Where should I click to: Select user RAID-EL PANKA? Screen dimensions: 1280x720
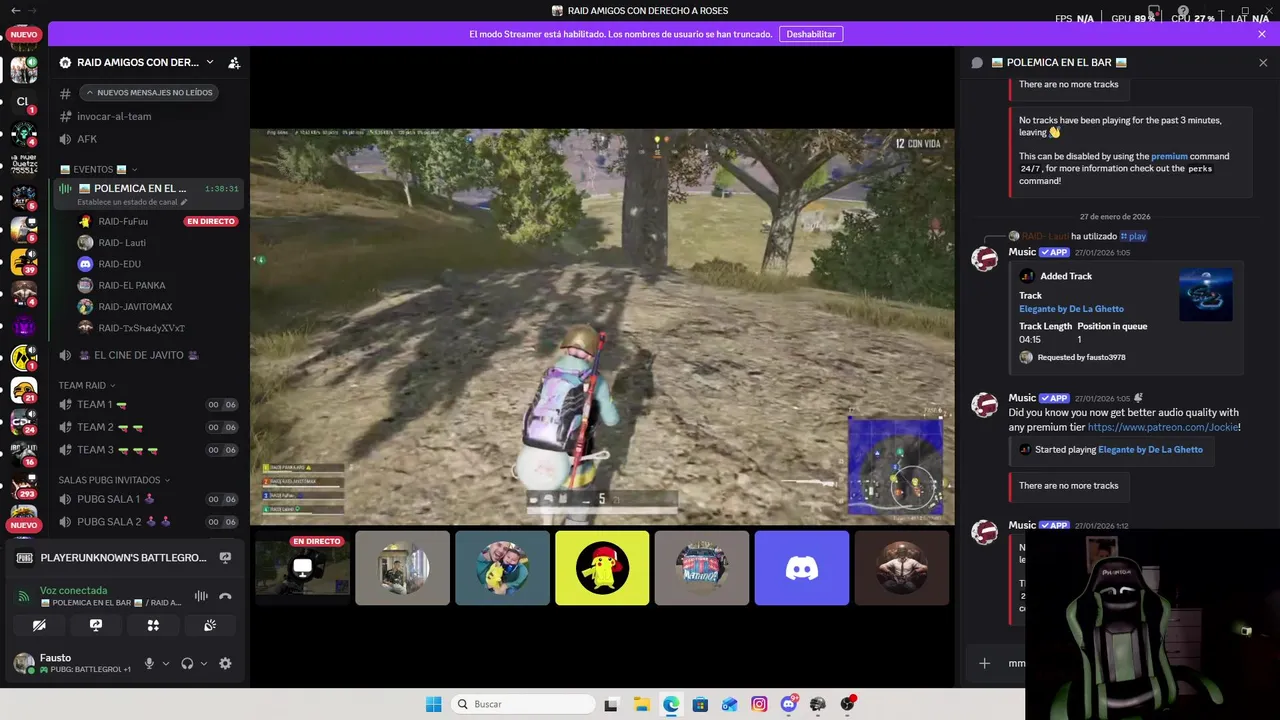click(132, 285)
